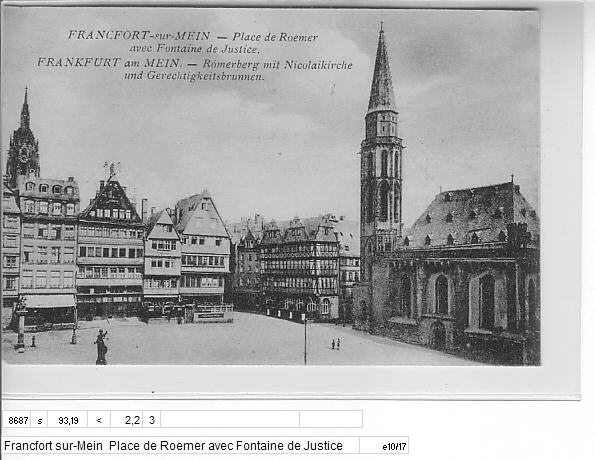
Task: Click the less-than symbol cell
Action: point(99,419)
